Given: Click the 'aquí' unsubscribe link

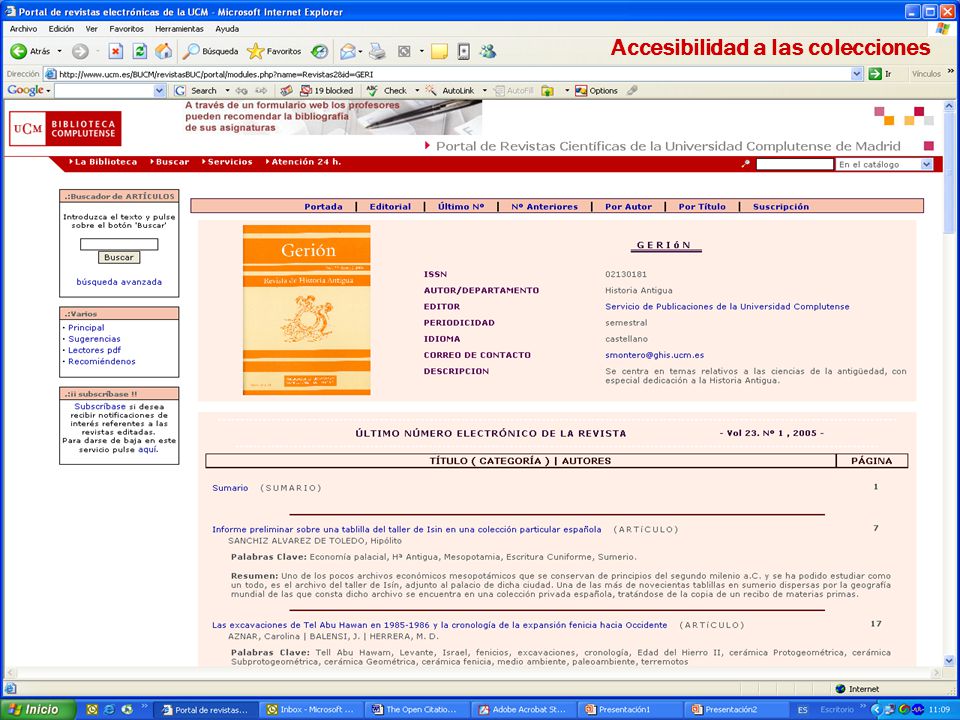Looking at the screenshot, I should click(x=147, y=449).
